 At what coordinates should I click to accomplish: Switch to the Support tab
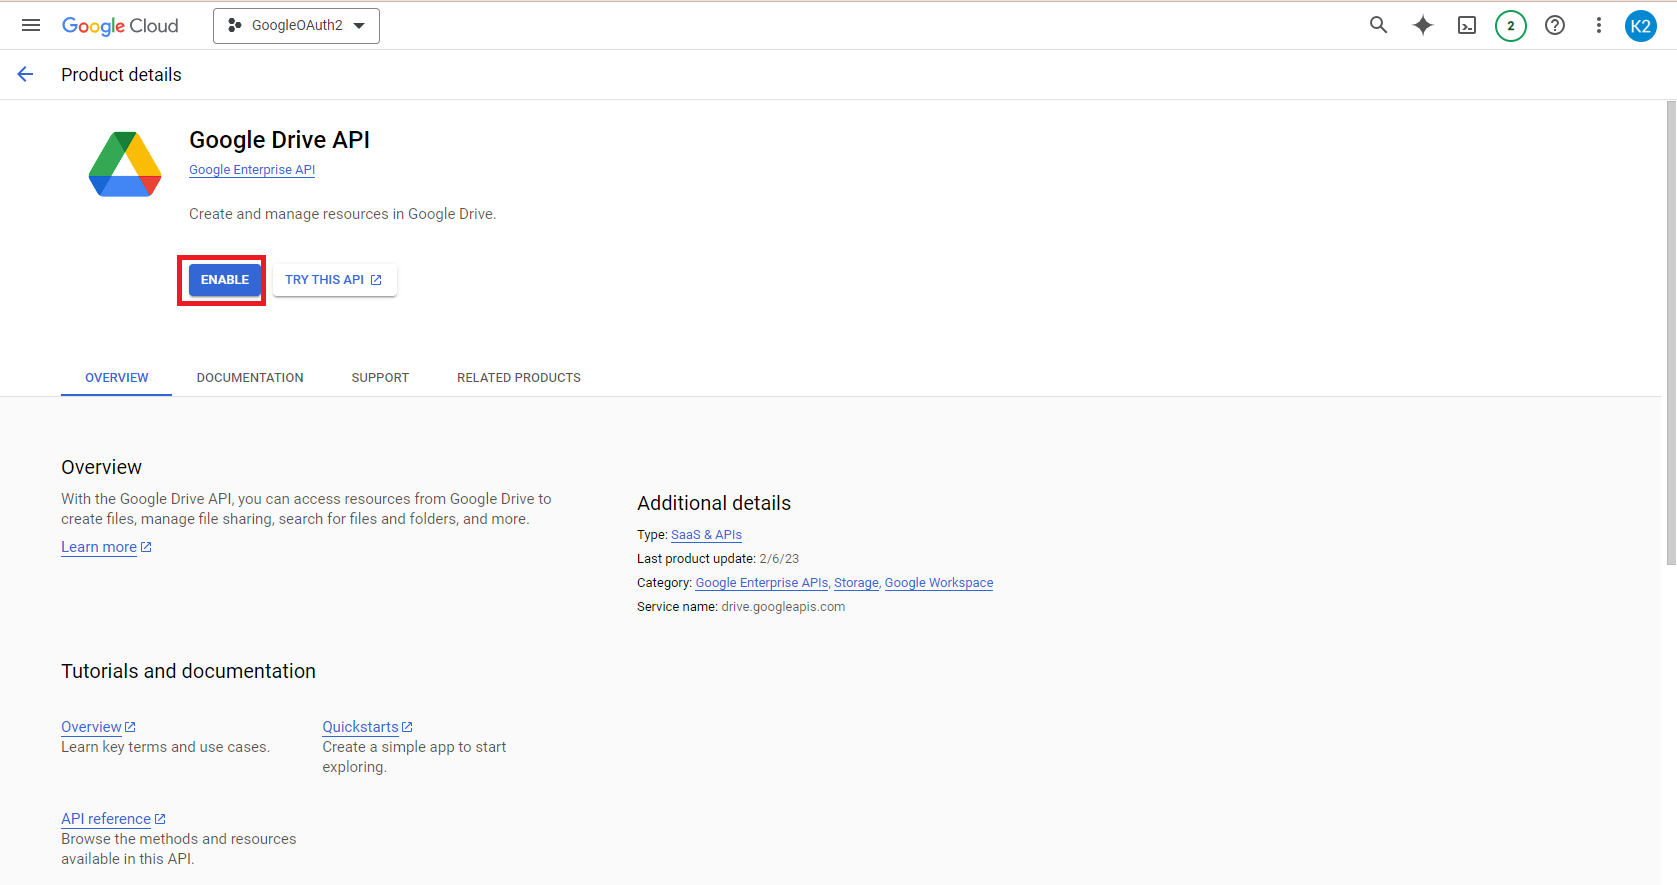tap(380, 378)
